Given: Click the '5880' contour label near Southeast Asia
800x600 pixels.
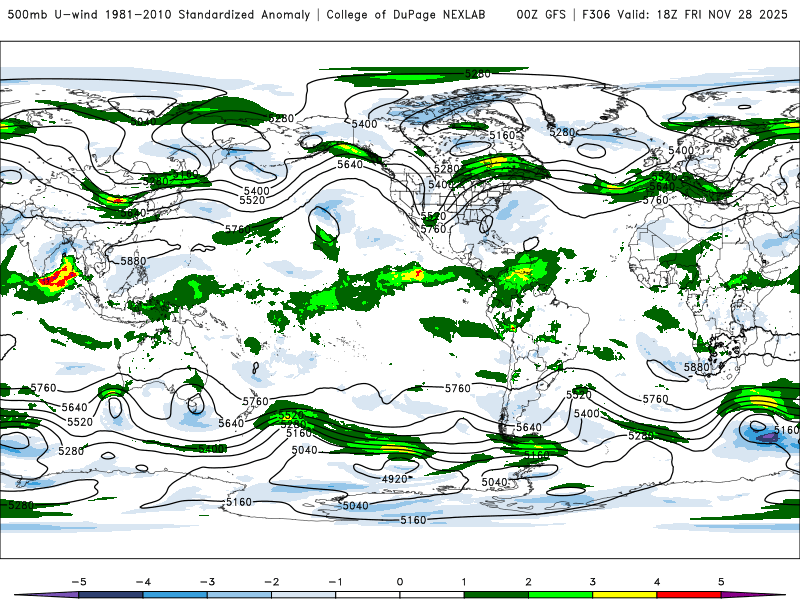Looking at the screenshot, I should click(133, 261).
